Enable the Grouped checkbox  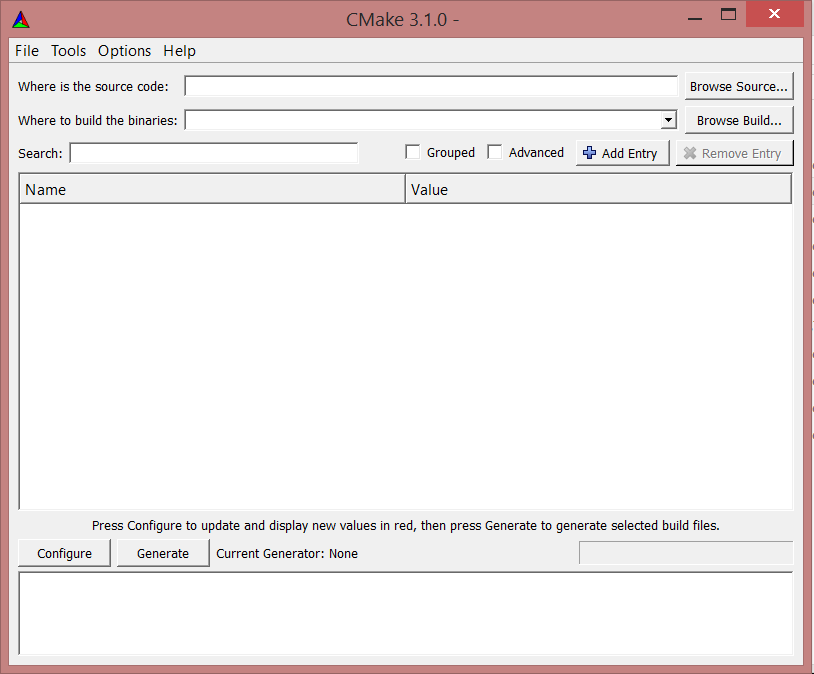413,152
